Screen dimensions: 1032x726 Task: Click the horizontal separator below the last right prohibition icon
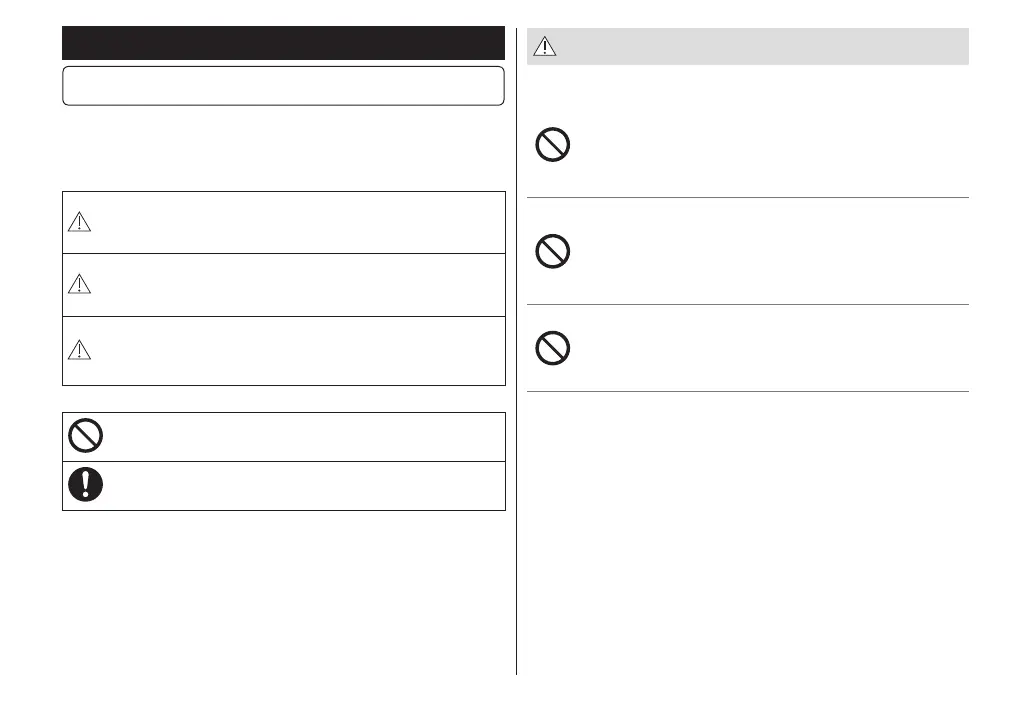(748, 392)
